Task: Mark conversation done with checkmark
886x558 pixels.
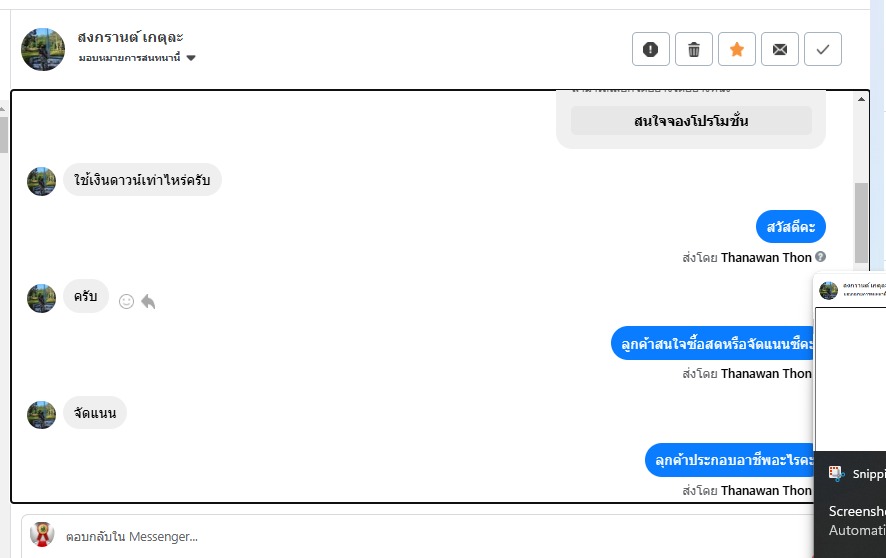Action: (x=823, y=49)
